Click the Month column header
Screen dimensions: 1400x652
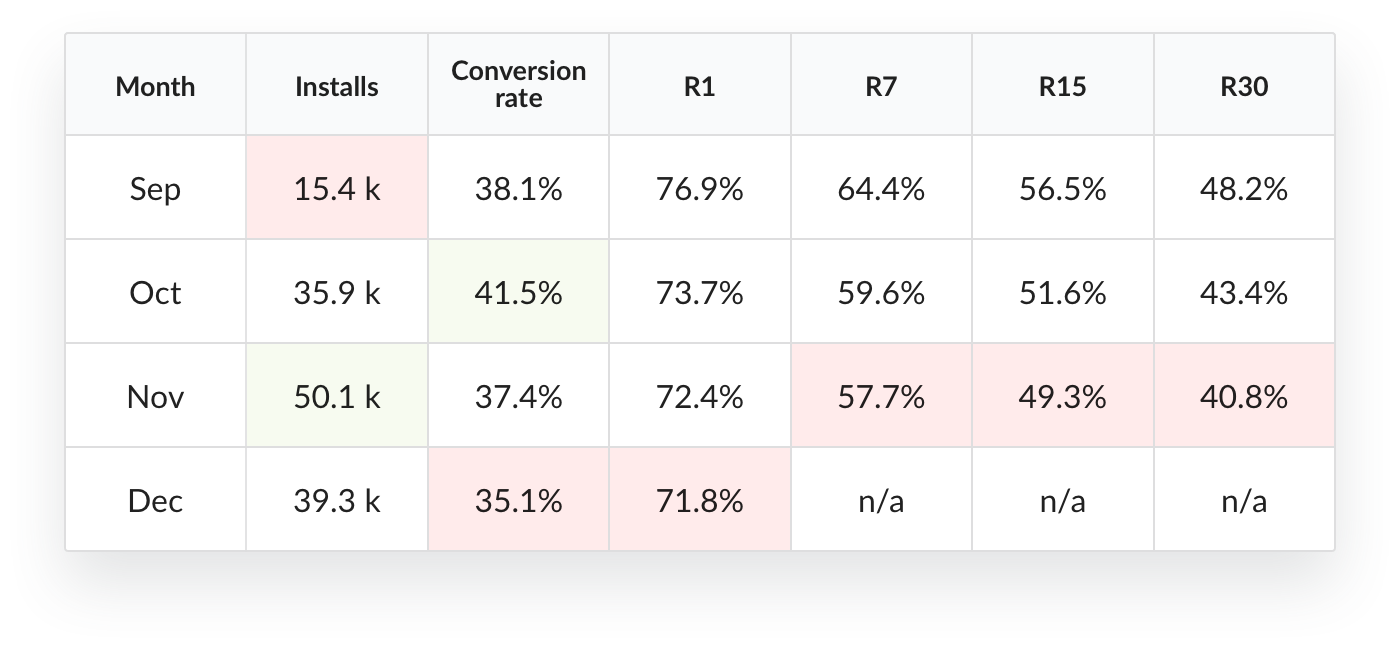[155, 86]
